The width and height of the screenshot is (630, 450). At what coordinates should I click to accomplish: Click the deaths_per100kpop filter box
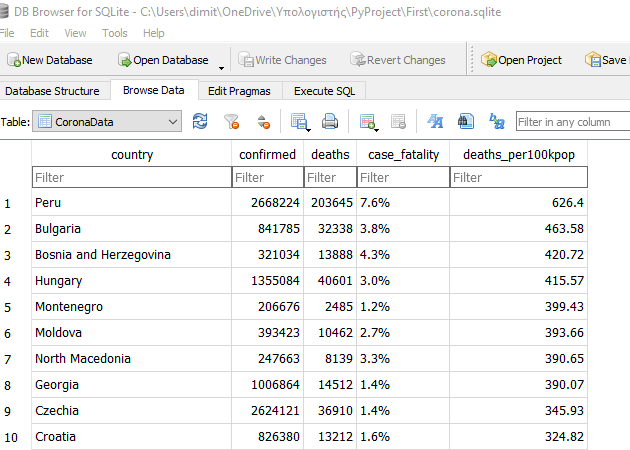click(519, 177)
